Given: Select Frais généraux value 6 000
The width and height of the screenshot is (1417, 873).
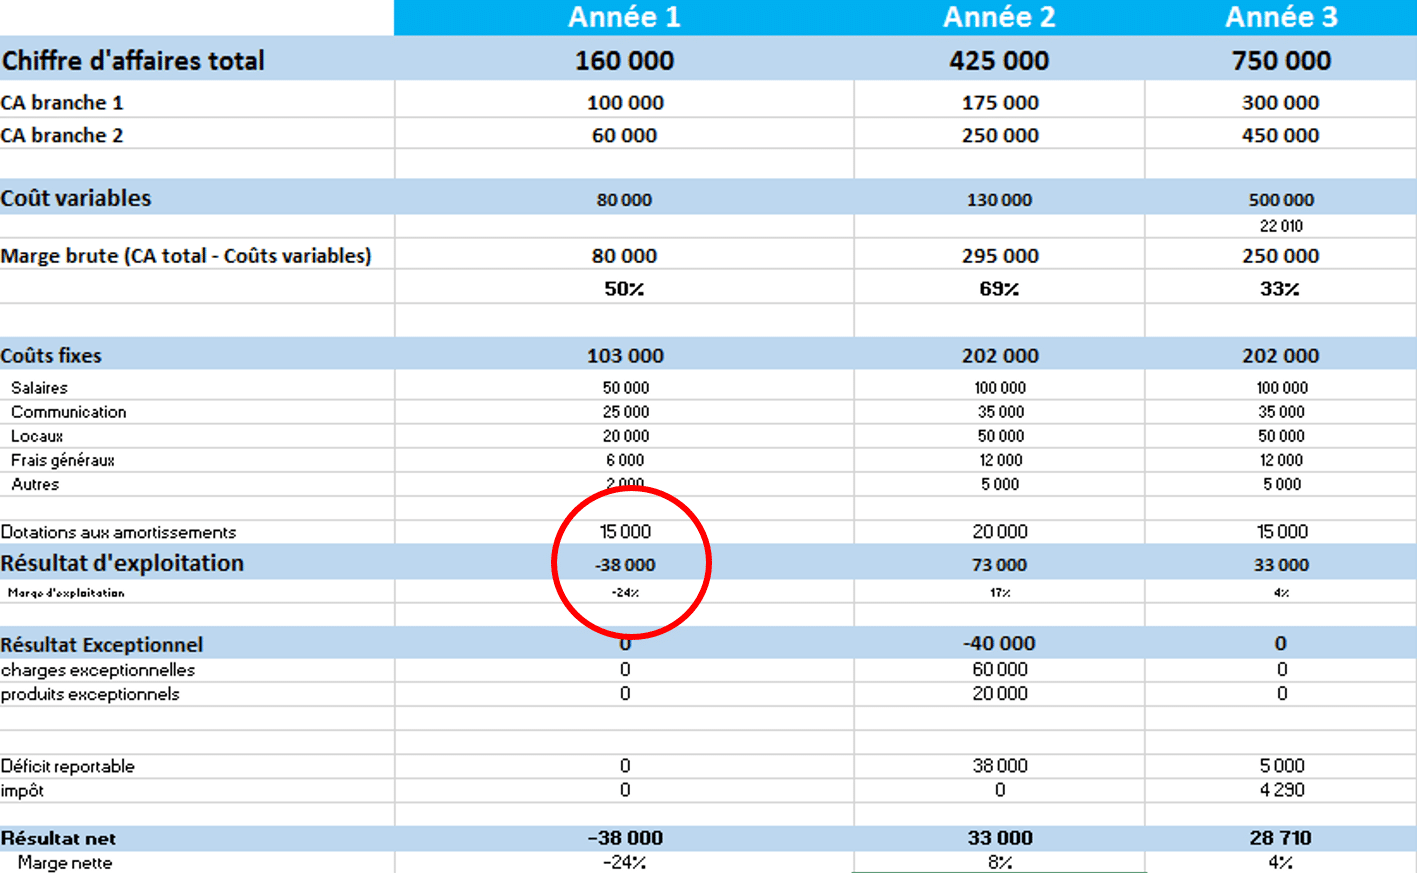Looking at the screenshot, I should pyautogui.click(x=625, y=460).
